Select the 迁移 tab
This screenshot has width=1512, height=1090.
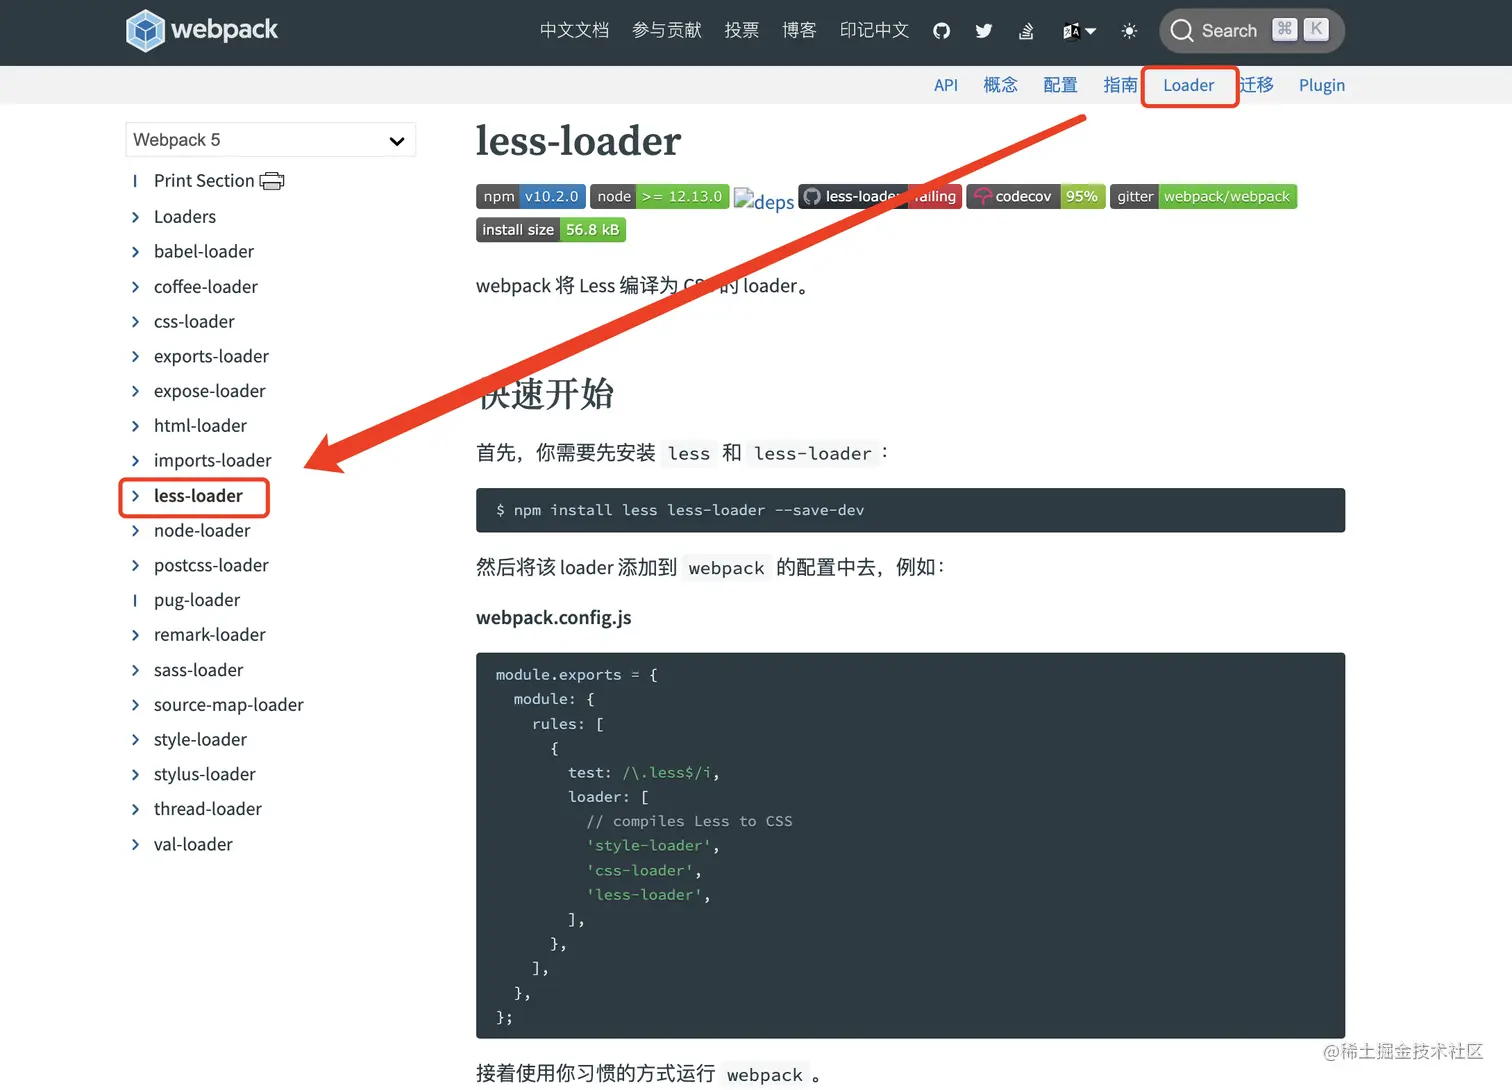point(1256,85)
